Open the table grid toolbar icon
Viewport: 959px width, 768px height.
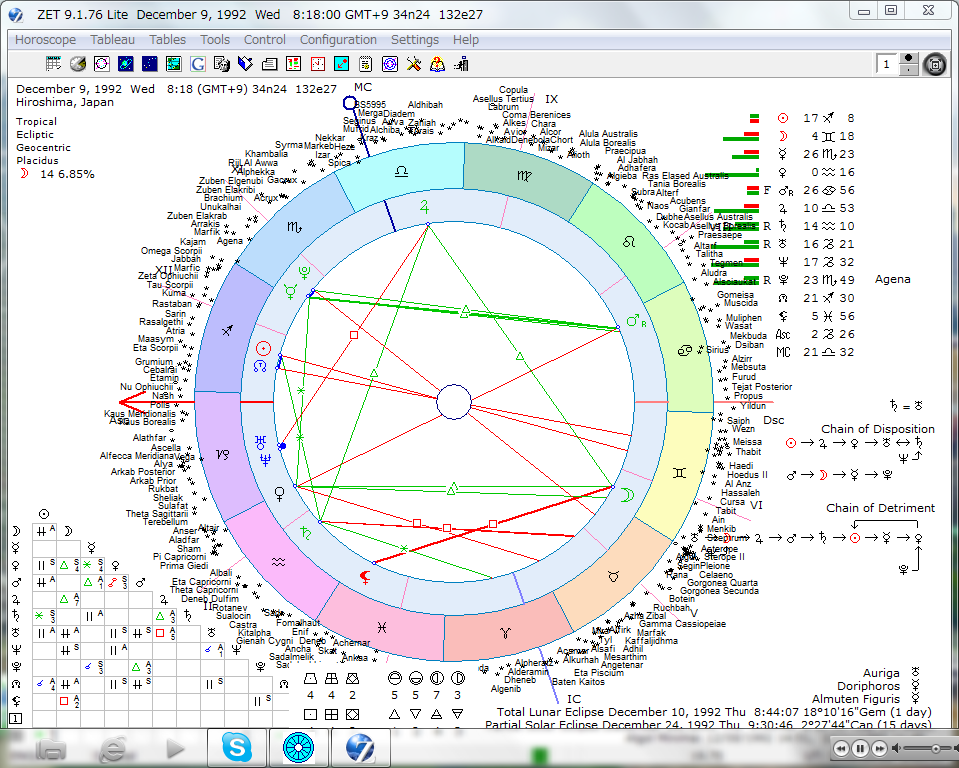(53, 64)
